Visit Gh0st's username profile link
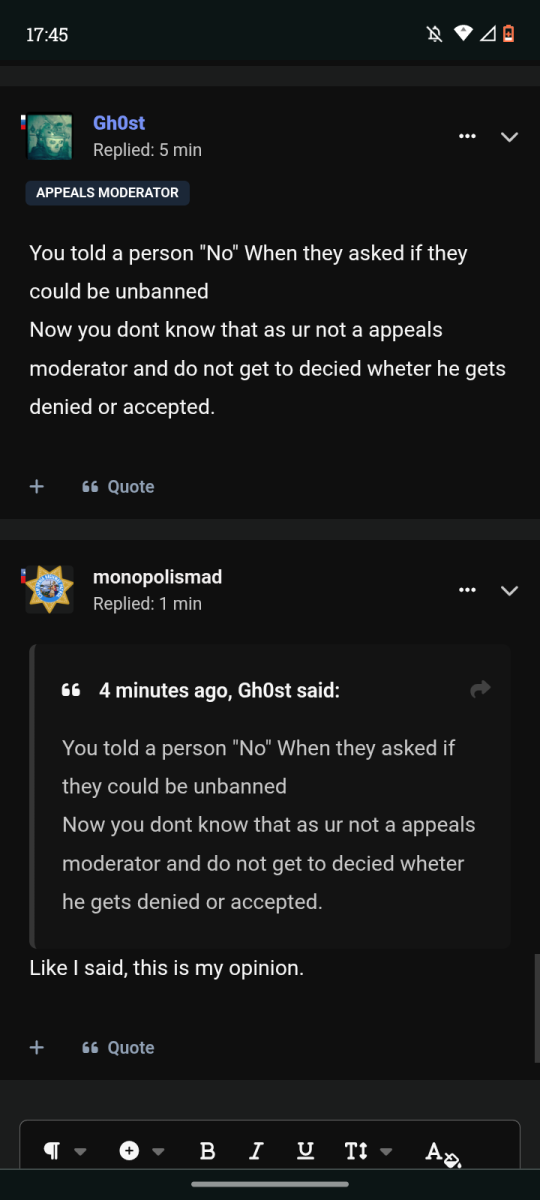 pyautogui.click(x=119, y=123)
